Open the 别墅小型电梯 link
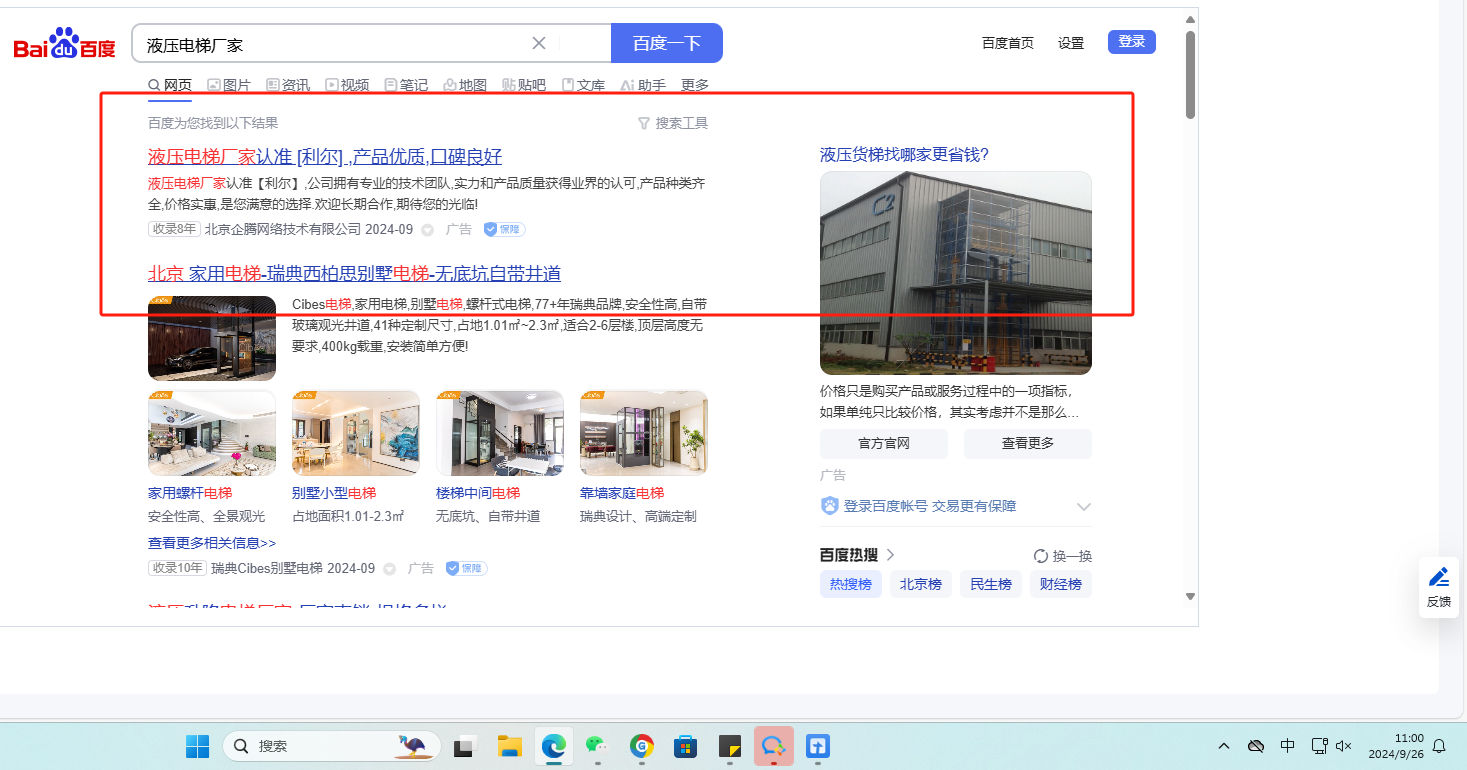The image size is (1467, 770). (x=334, y=493)
